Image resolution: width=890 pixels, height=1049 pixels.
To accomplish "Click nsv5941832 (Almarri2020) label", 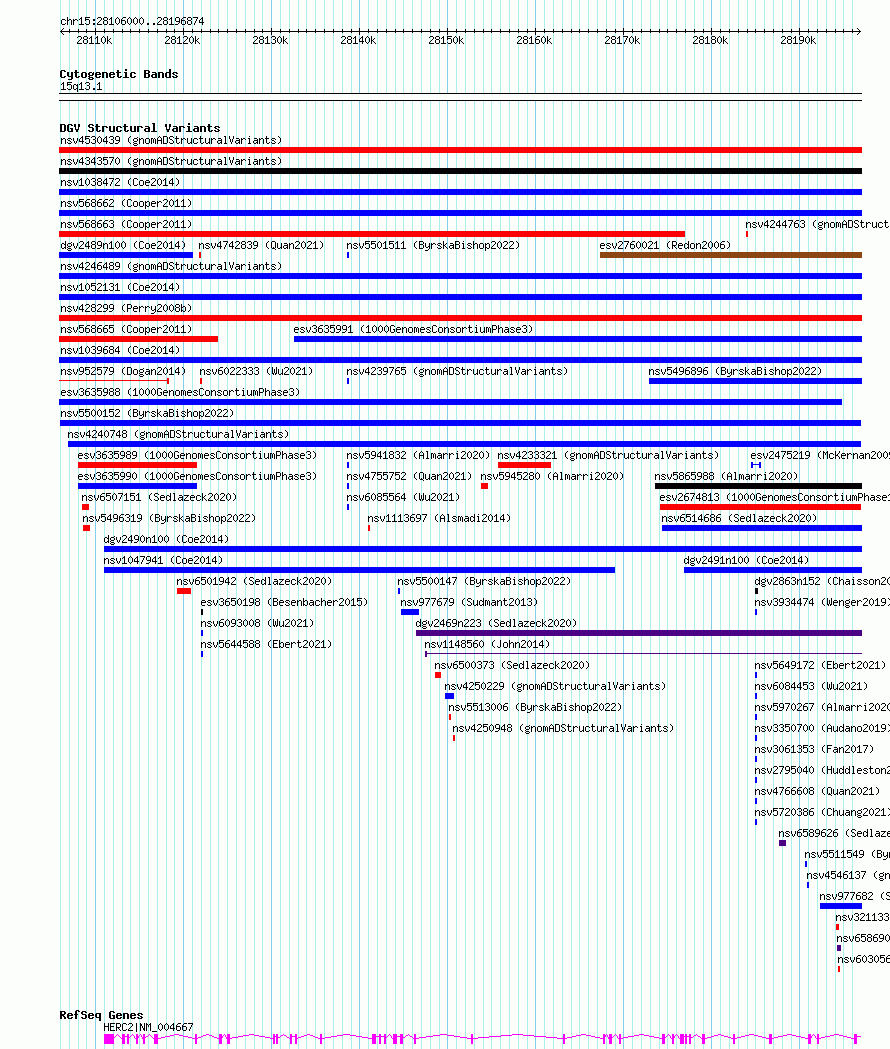I will pos(418,456).
